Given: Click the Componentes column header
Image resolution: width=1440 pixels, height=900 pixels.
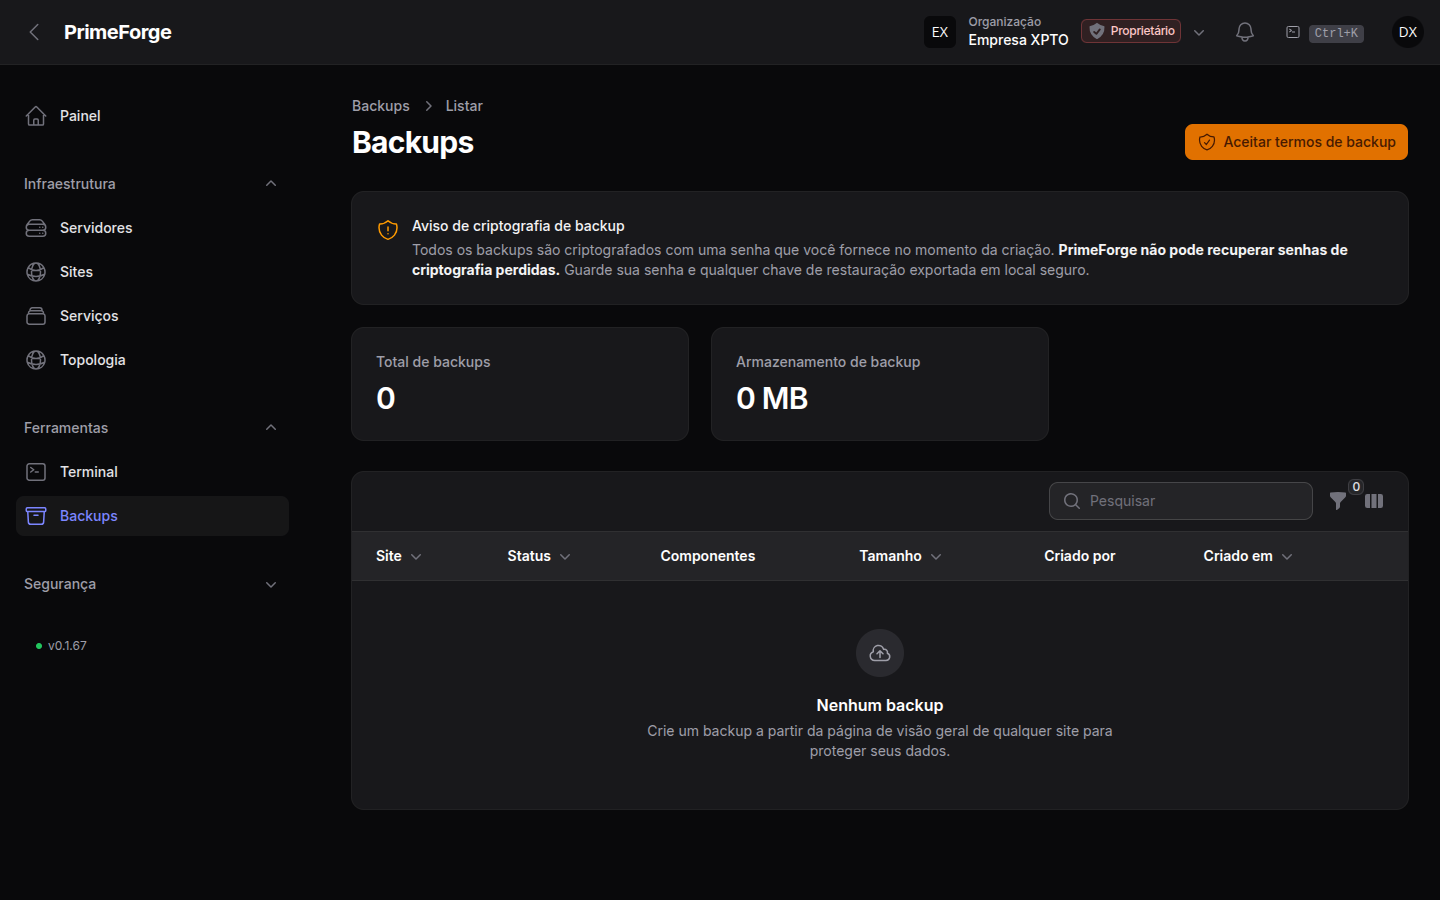Looking at the screenshot, I should tap(708, 556).
